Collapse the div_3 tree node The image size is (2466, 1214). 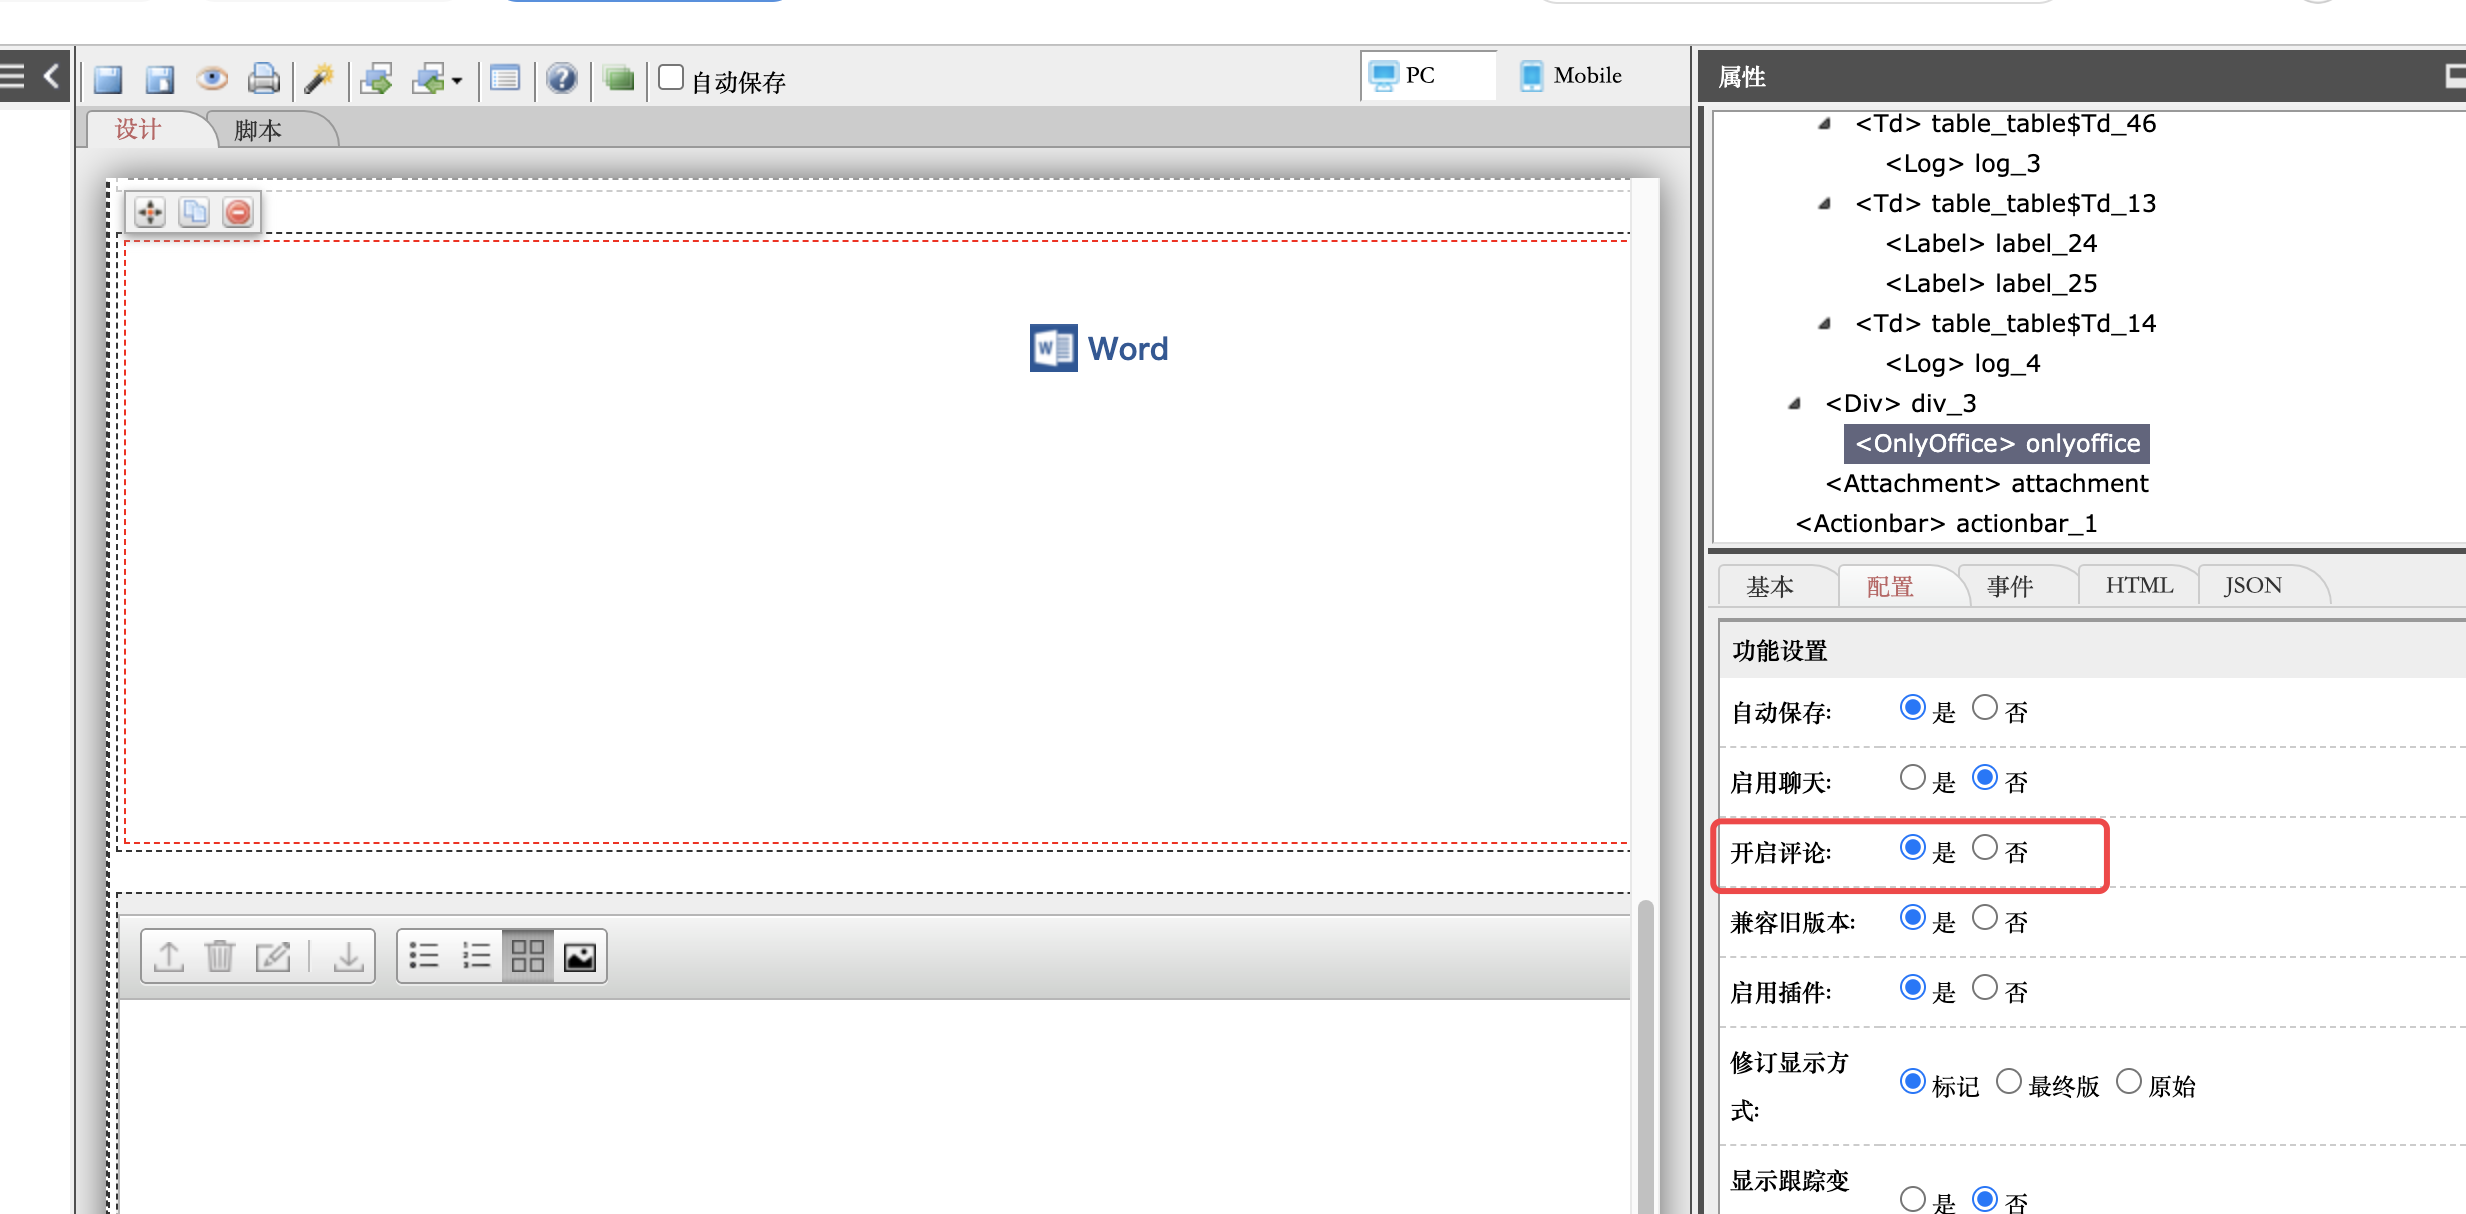[1795, 404]
